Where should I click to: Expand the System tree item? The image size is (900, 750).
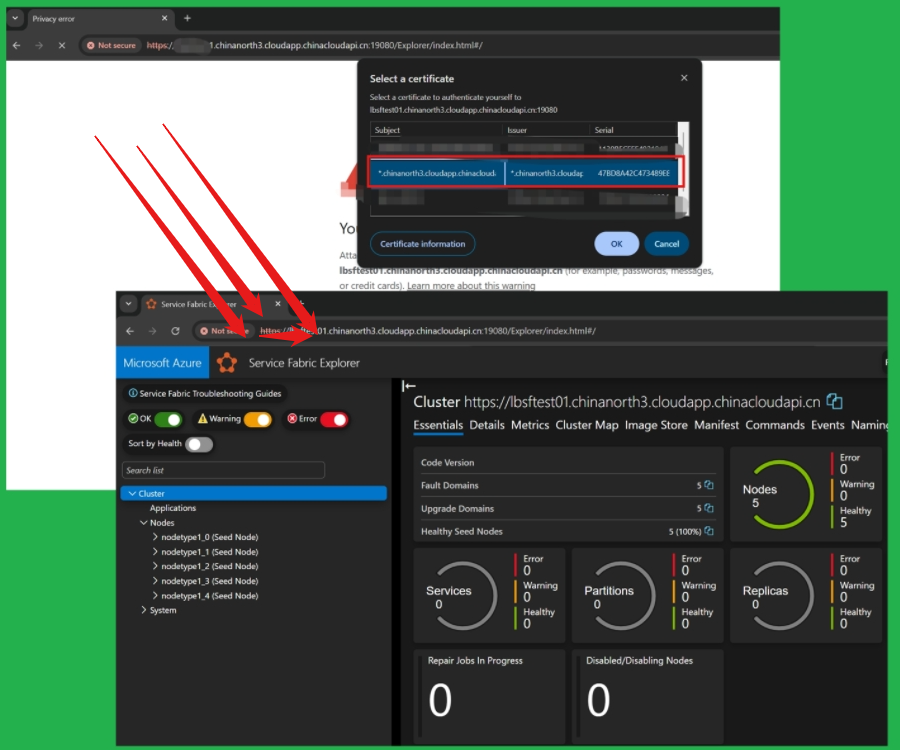143,610
